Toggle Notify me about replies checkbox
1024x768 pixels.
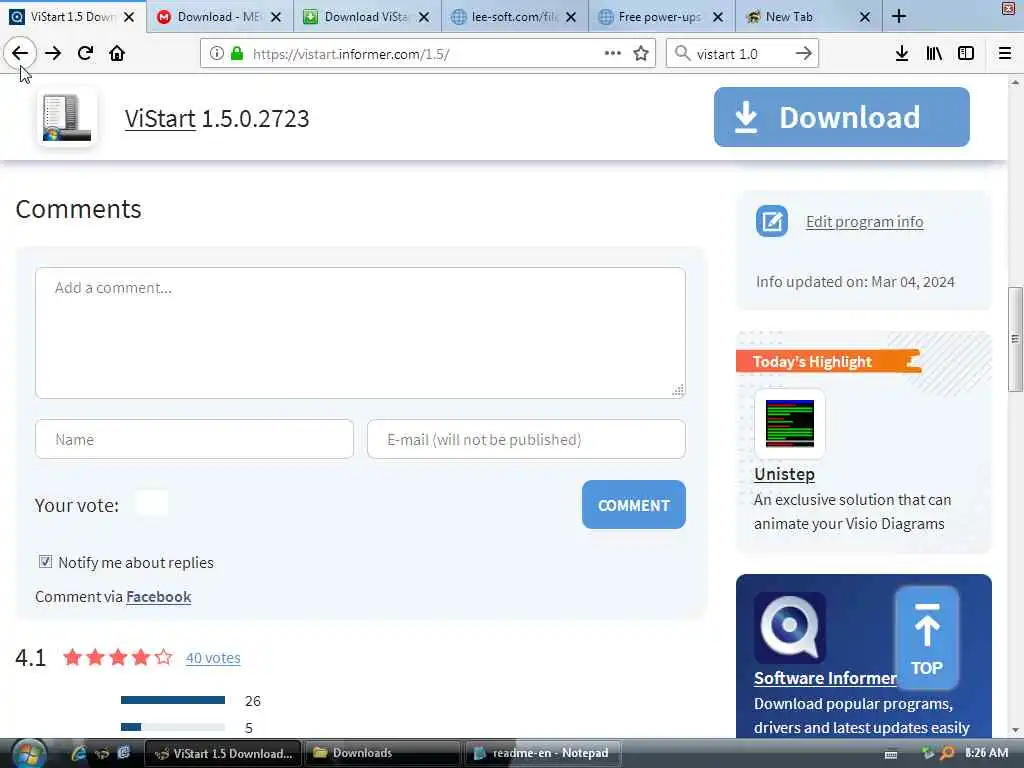tap(45, 562)
